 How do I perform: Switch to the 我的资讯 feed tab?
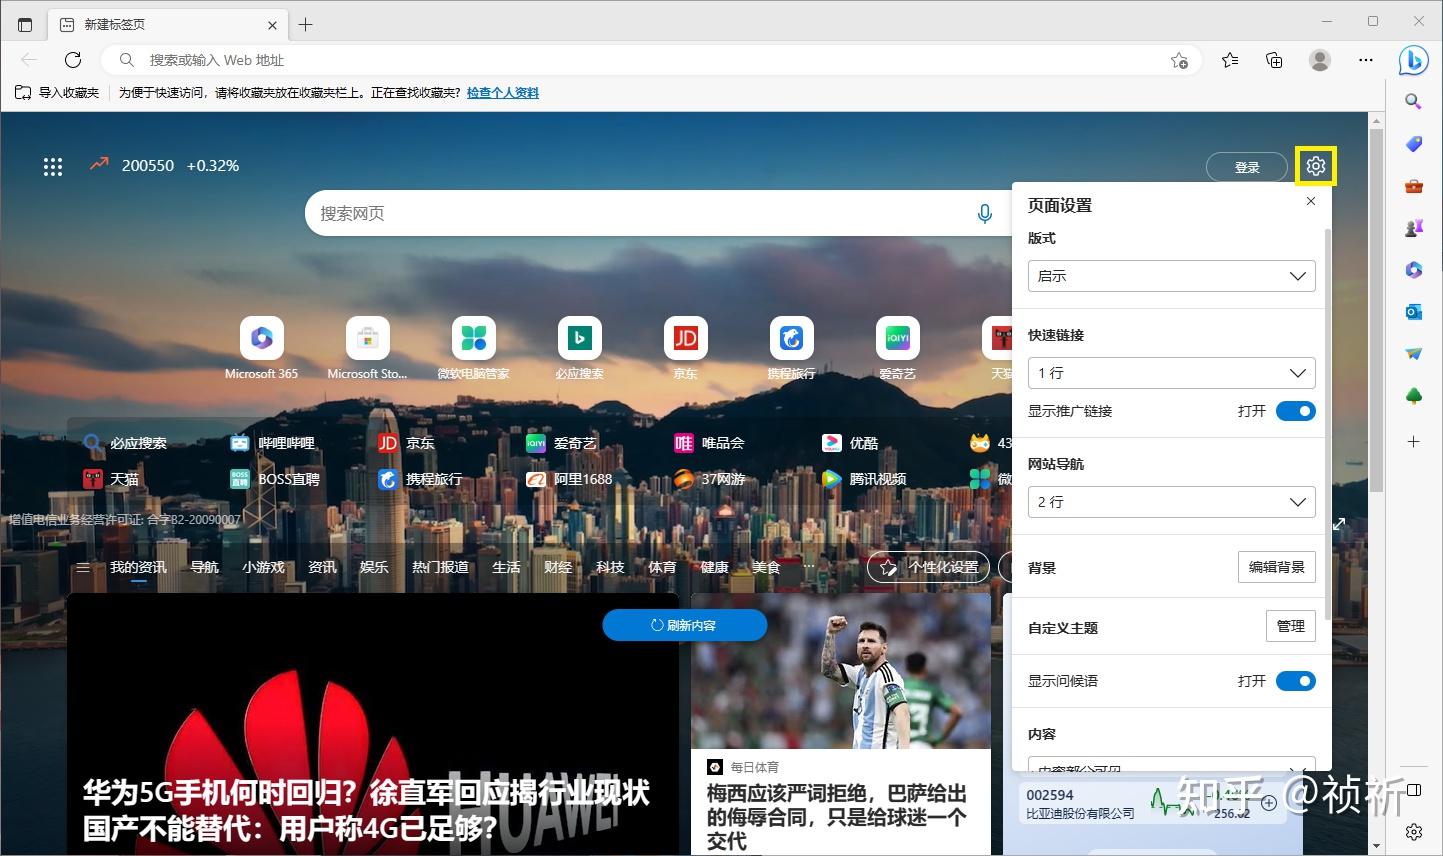(138, 567)
